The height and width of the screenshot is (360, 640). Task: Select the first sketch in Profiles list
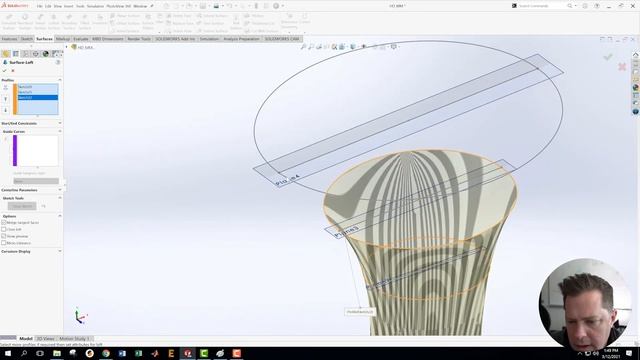tap(38, 87)
